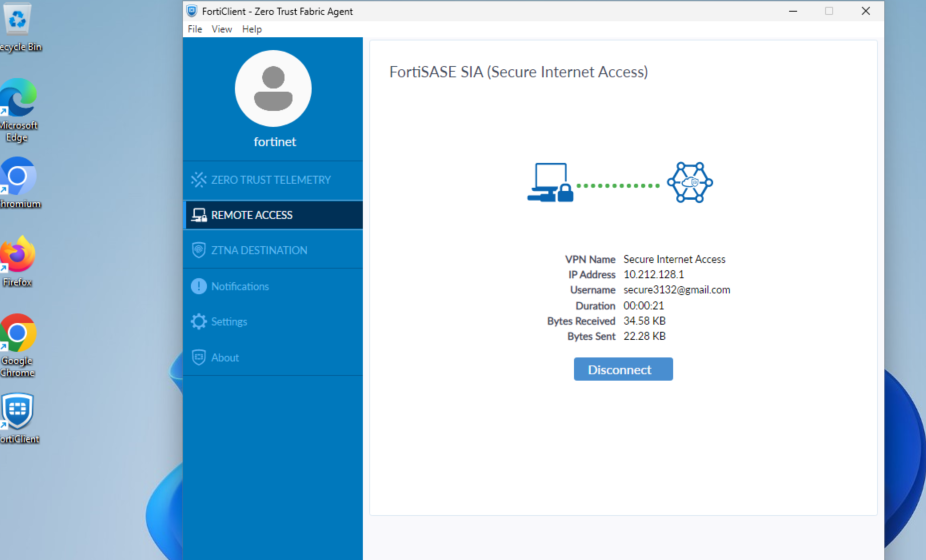Open FortiClient desktop shortcut
The image size is (926, 560).
[18, 418]
